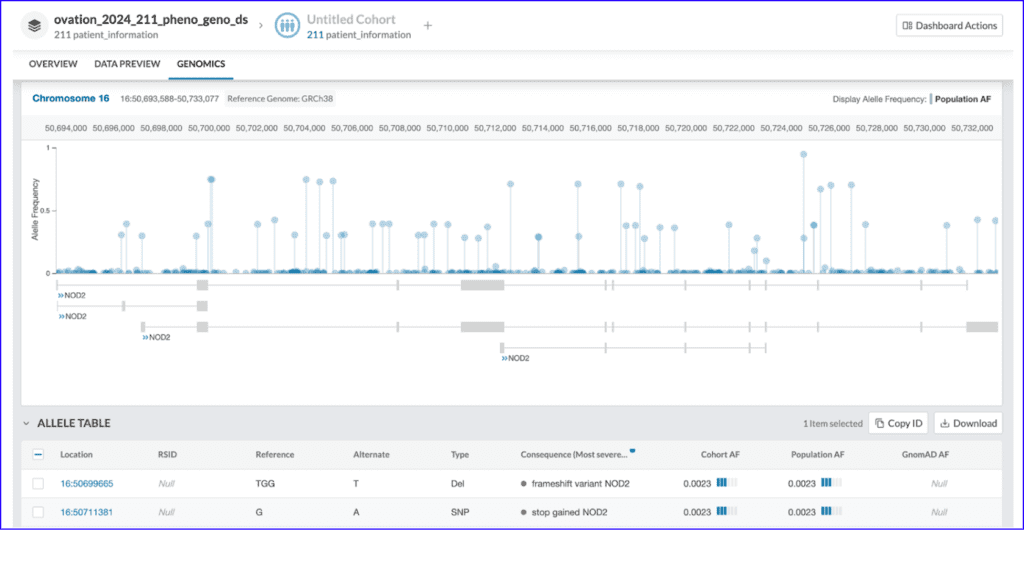The image size is (1024, 570).
Task: Click the GnomAD AF column header
Action: 925,454
